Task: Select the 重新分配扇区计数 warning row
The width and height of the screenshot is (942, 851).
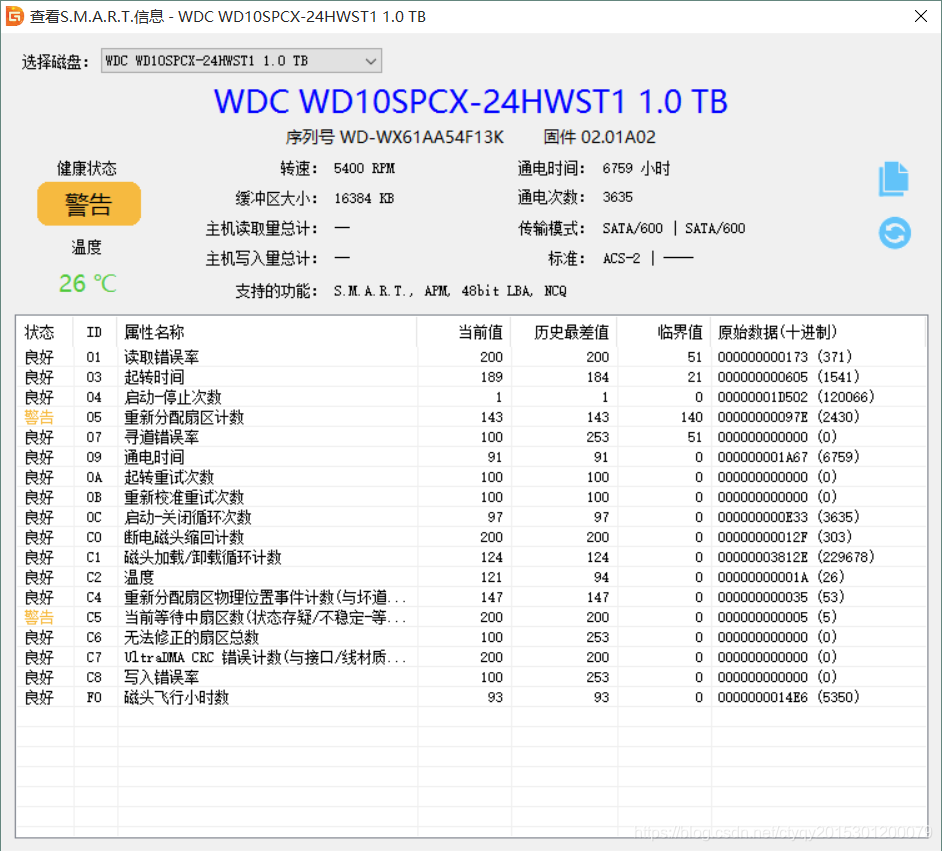Action: [x=471, y=417]
